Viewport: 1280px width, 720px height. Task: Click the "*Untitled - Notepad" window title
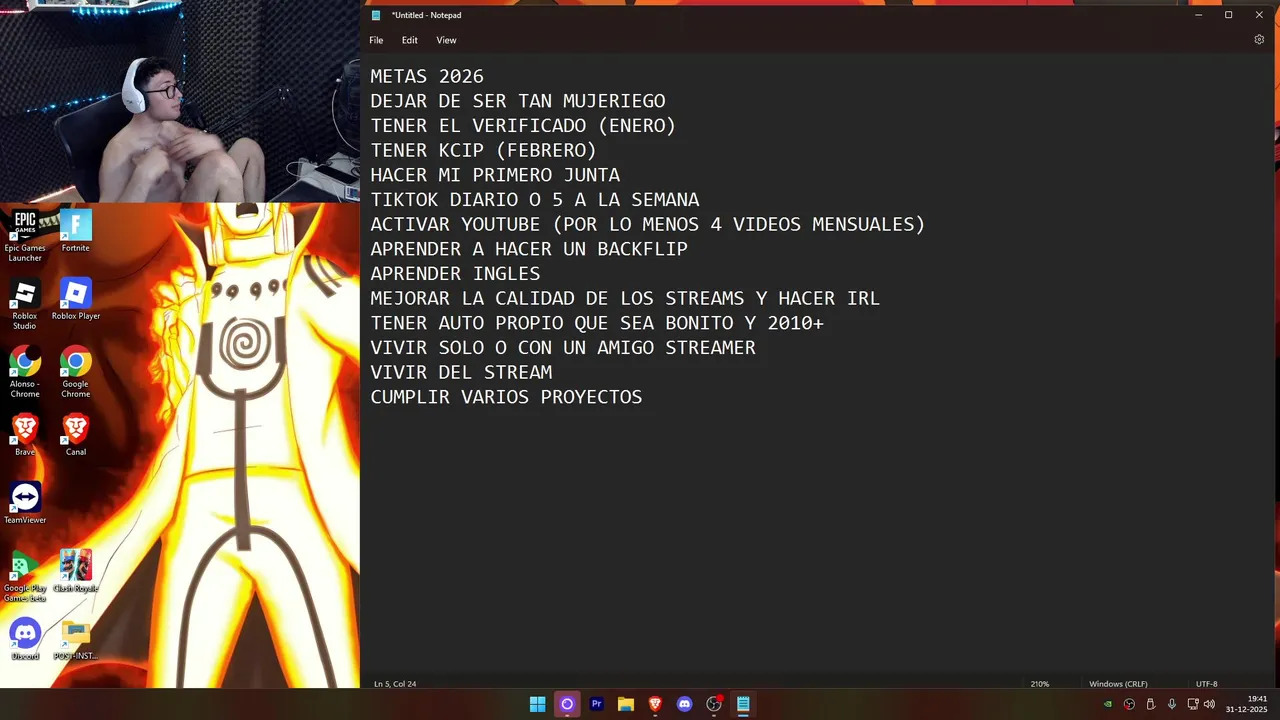[426, 15]
